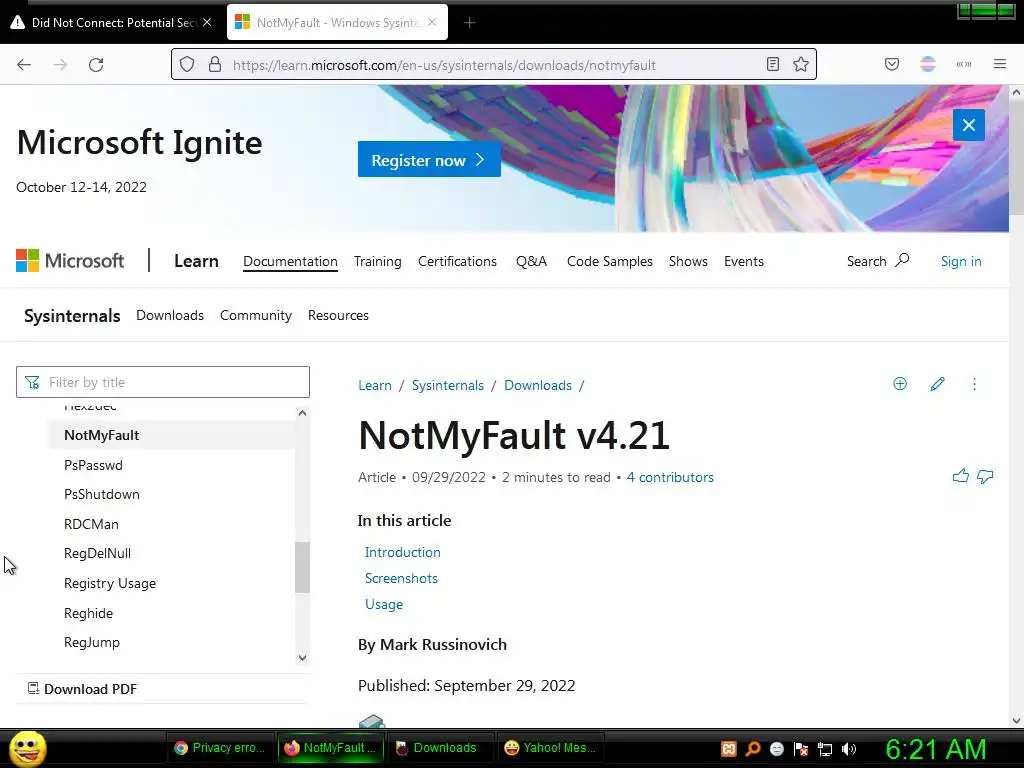The width and height of the screenshot is (1024, 768).
Task: Click the action center flag icon
Action: tap(801, 749)
